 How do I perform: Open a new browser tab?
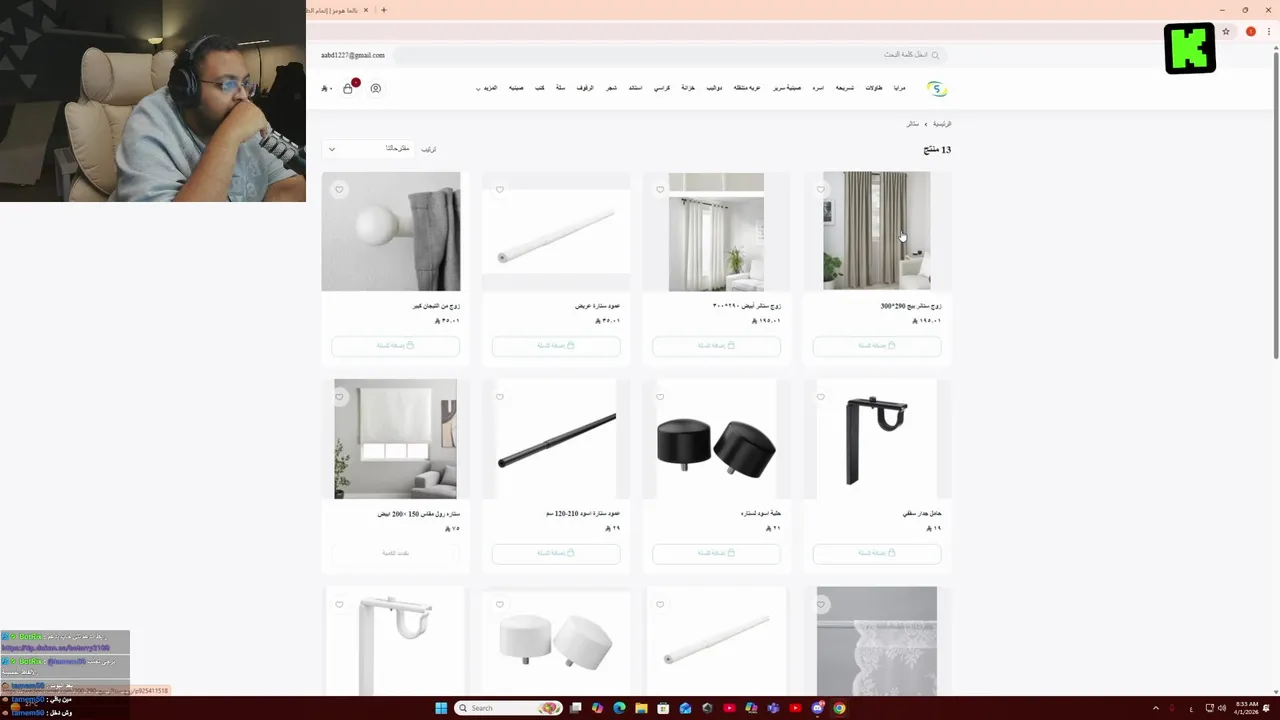click(x=384, y=10)
